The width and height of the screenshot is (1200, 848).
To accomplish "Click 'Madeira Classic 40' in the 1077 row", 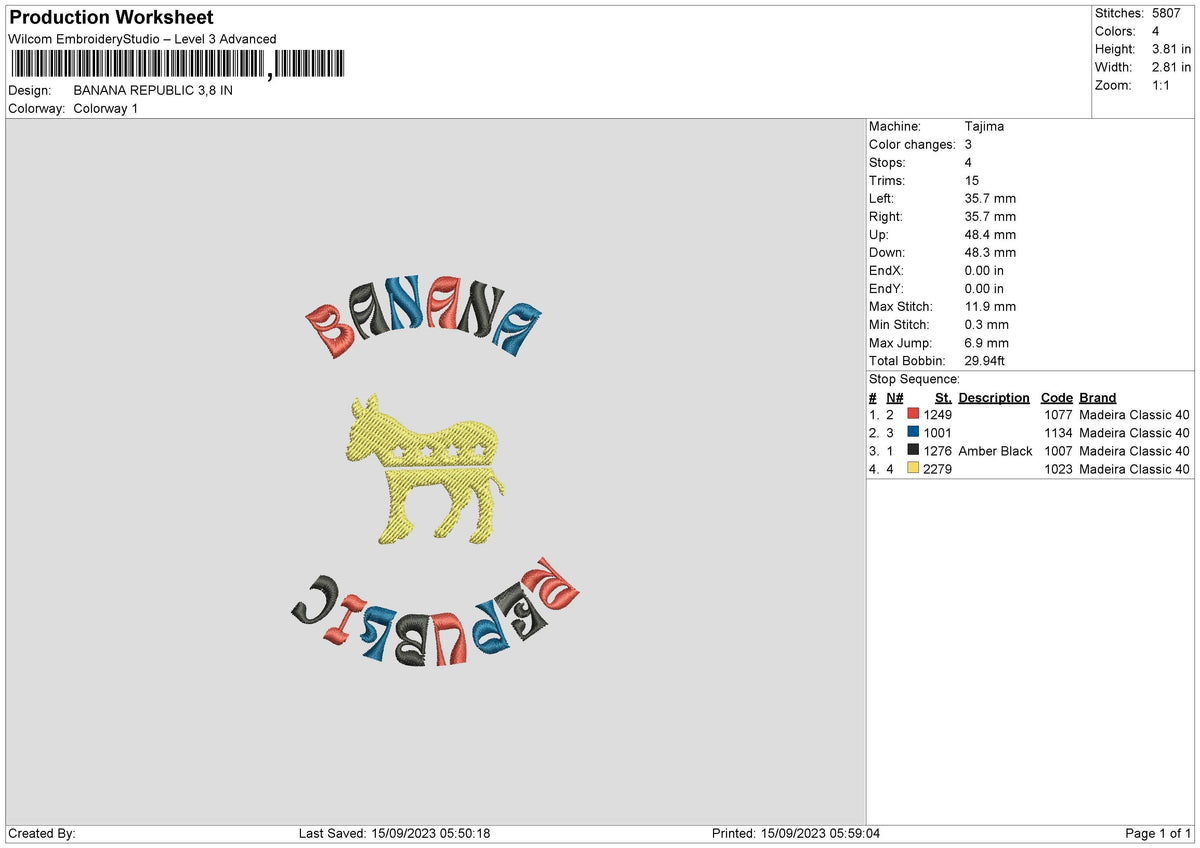I will (x=1134, y=414).
